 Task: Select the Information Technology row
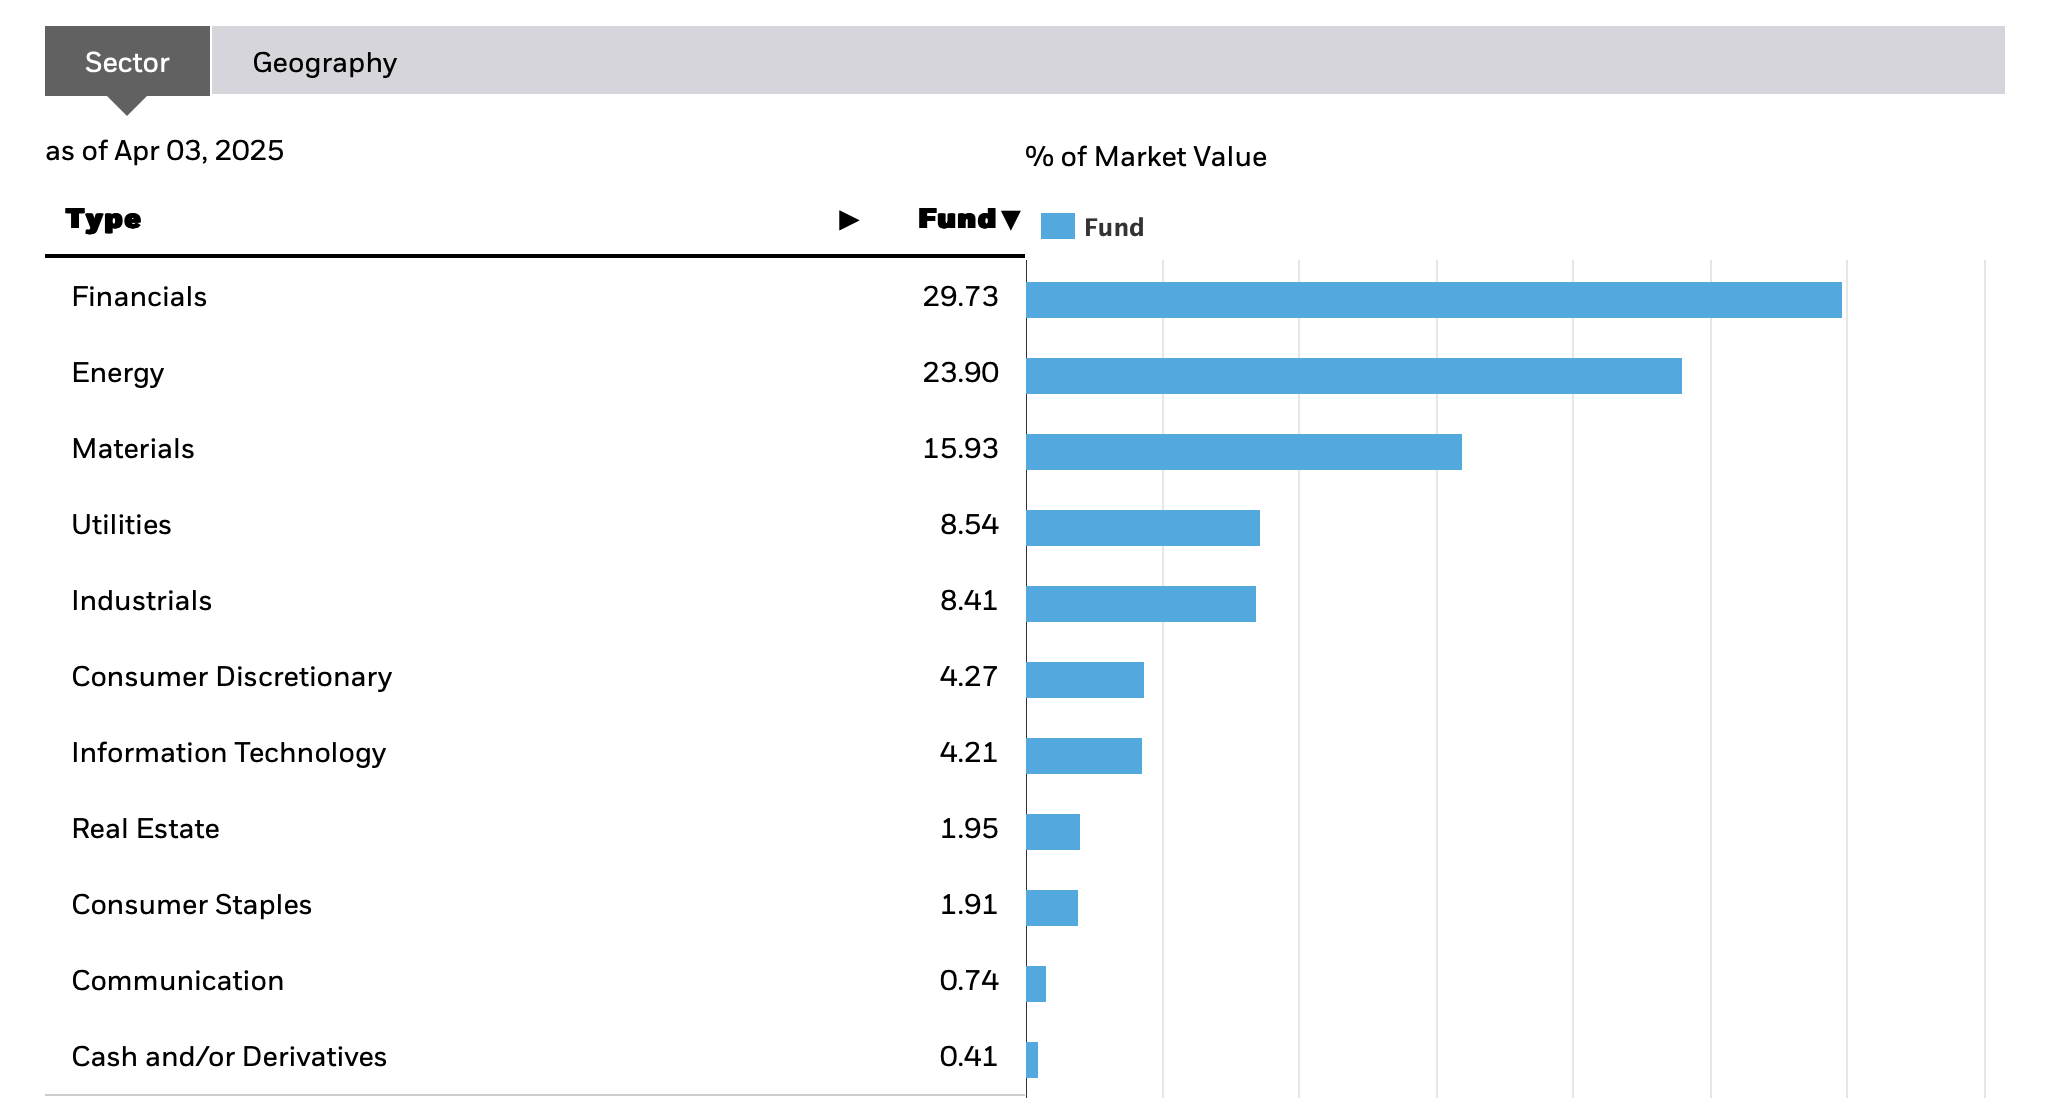pyautogui.click(x=230, y=752)
